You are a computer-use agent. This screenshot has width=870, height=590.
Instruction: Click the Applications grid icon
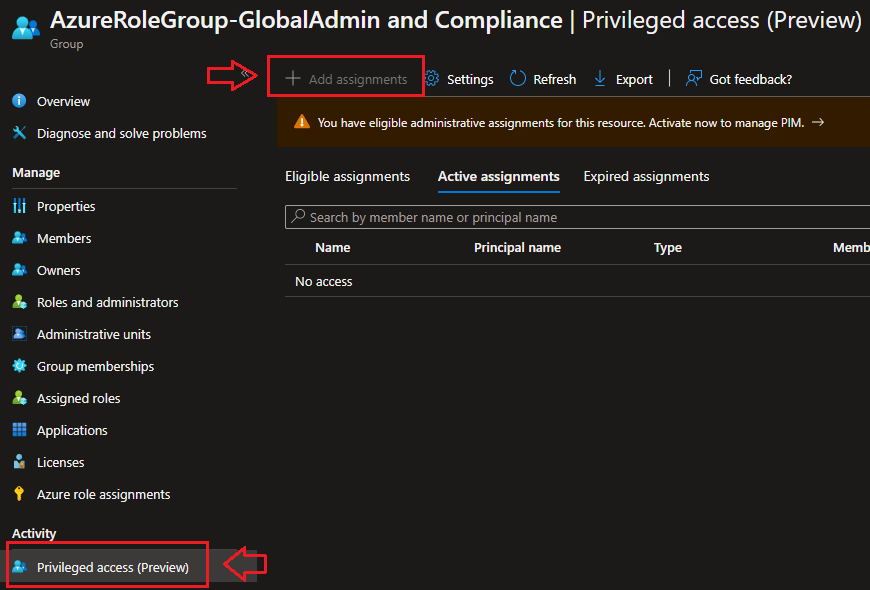[x=19, y=430]
